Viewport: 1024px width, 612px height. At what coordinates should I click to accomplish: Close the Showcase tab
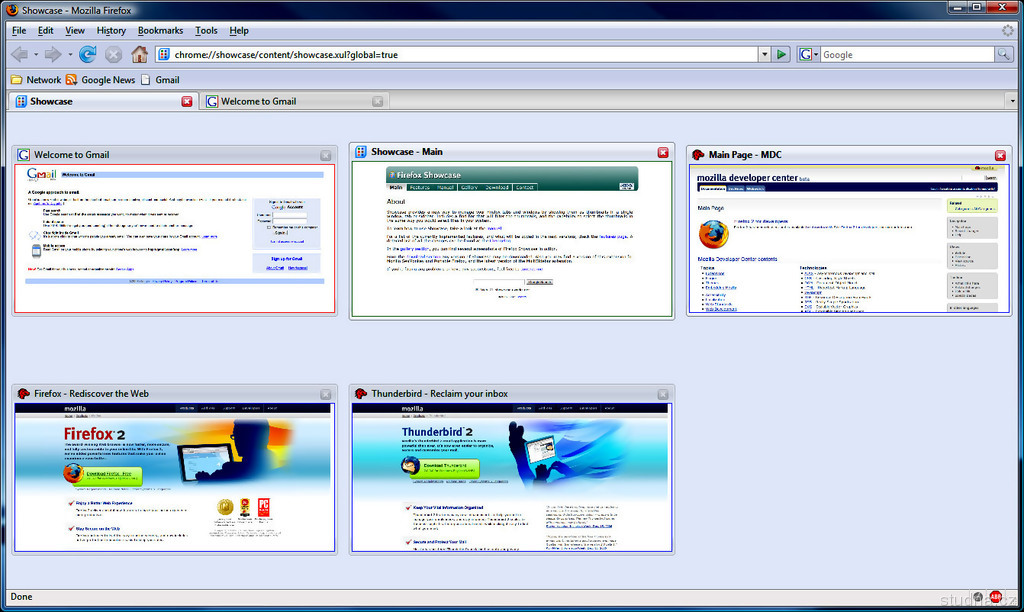coord(187,101)
